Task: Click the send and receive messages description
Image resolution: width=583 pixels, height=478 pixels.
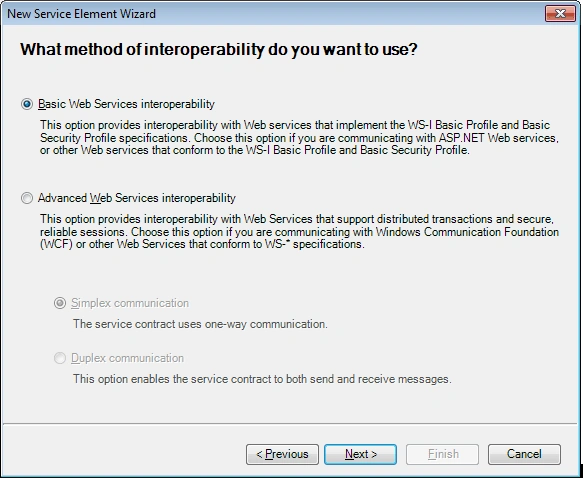Action: click(262, 379)
